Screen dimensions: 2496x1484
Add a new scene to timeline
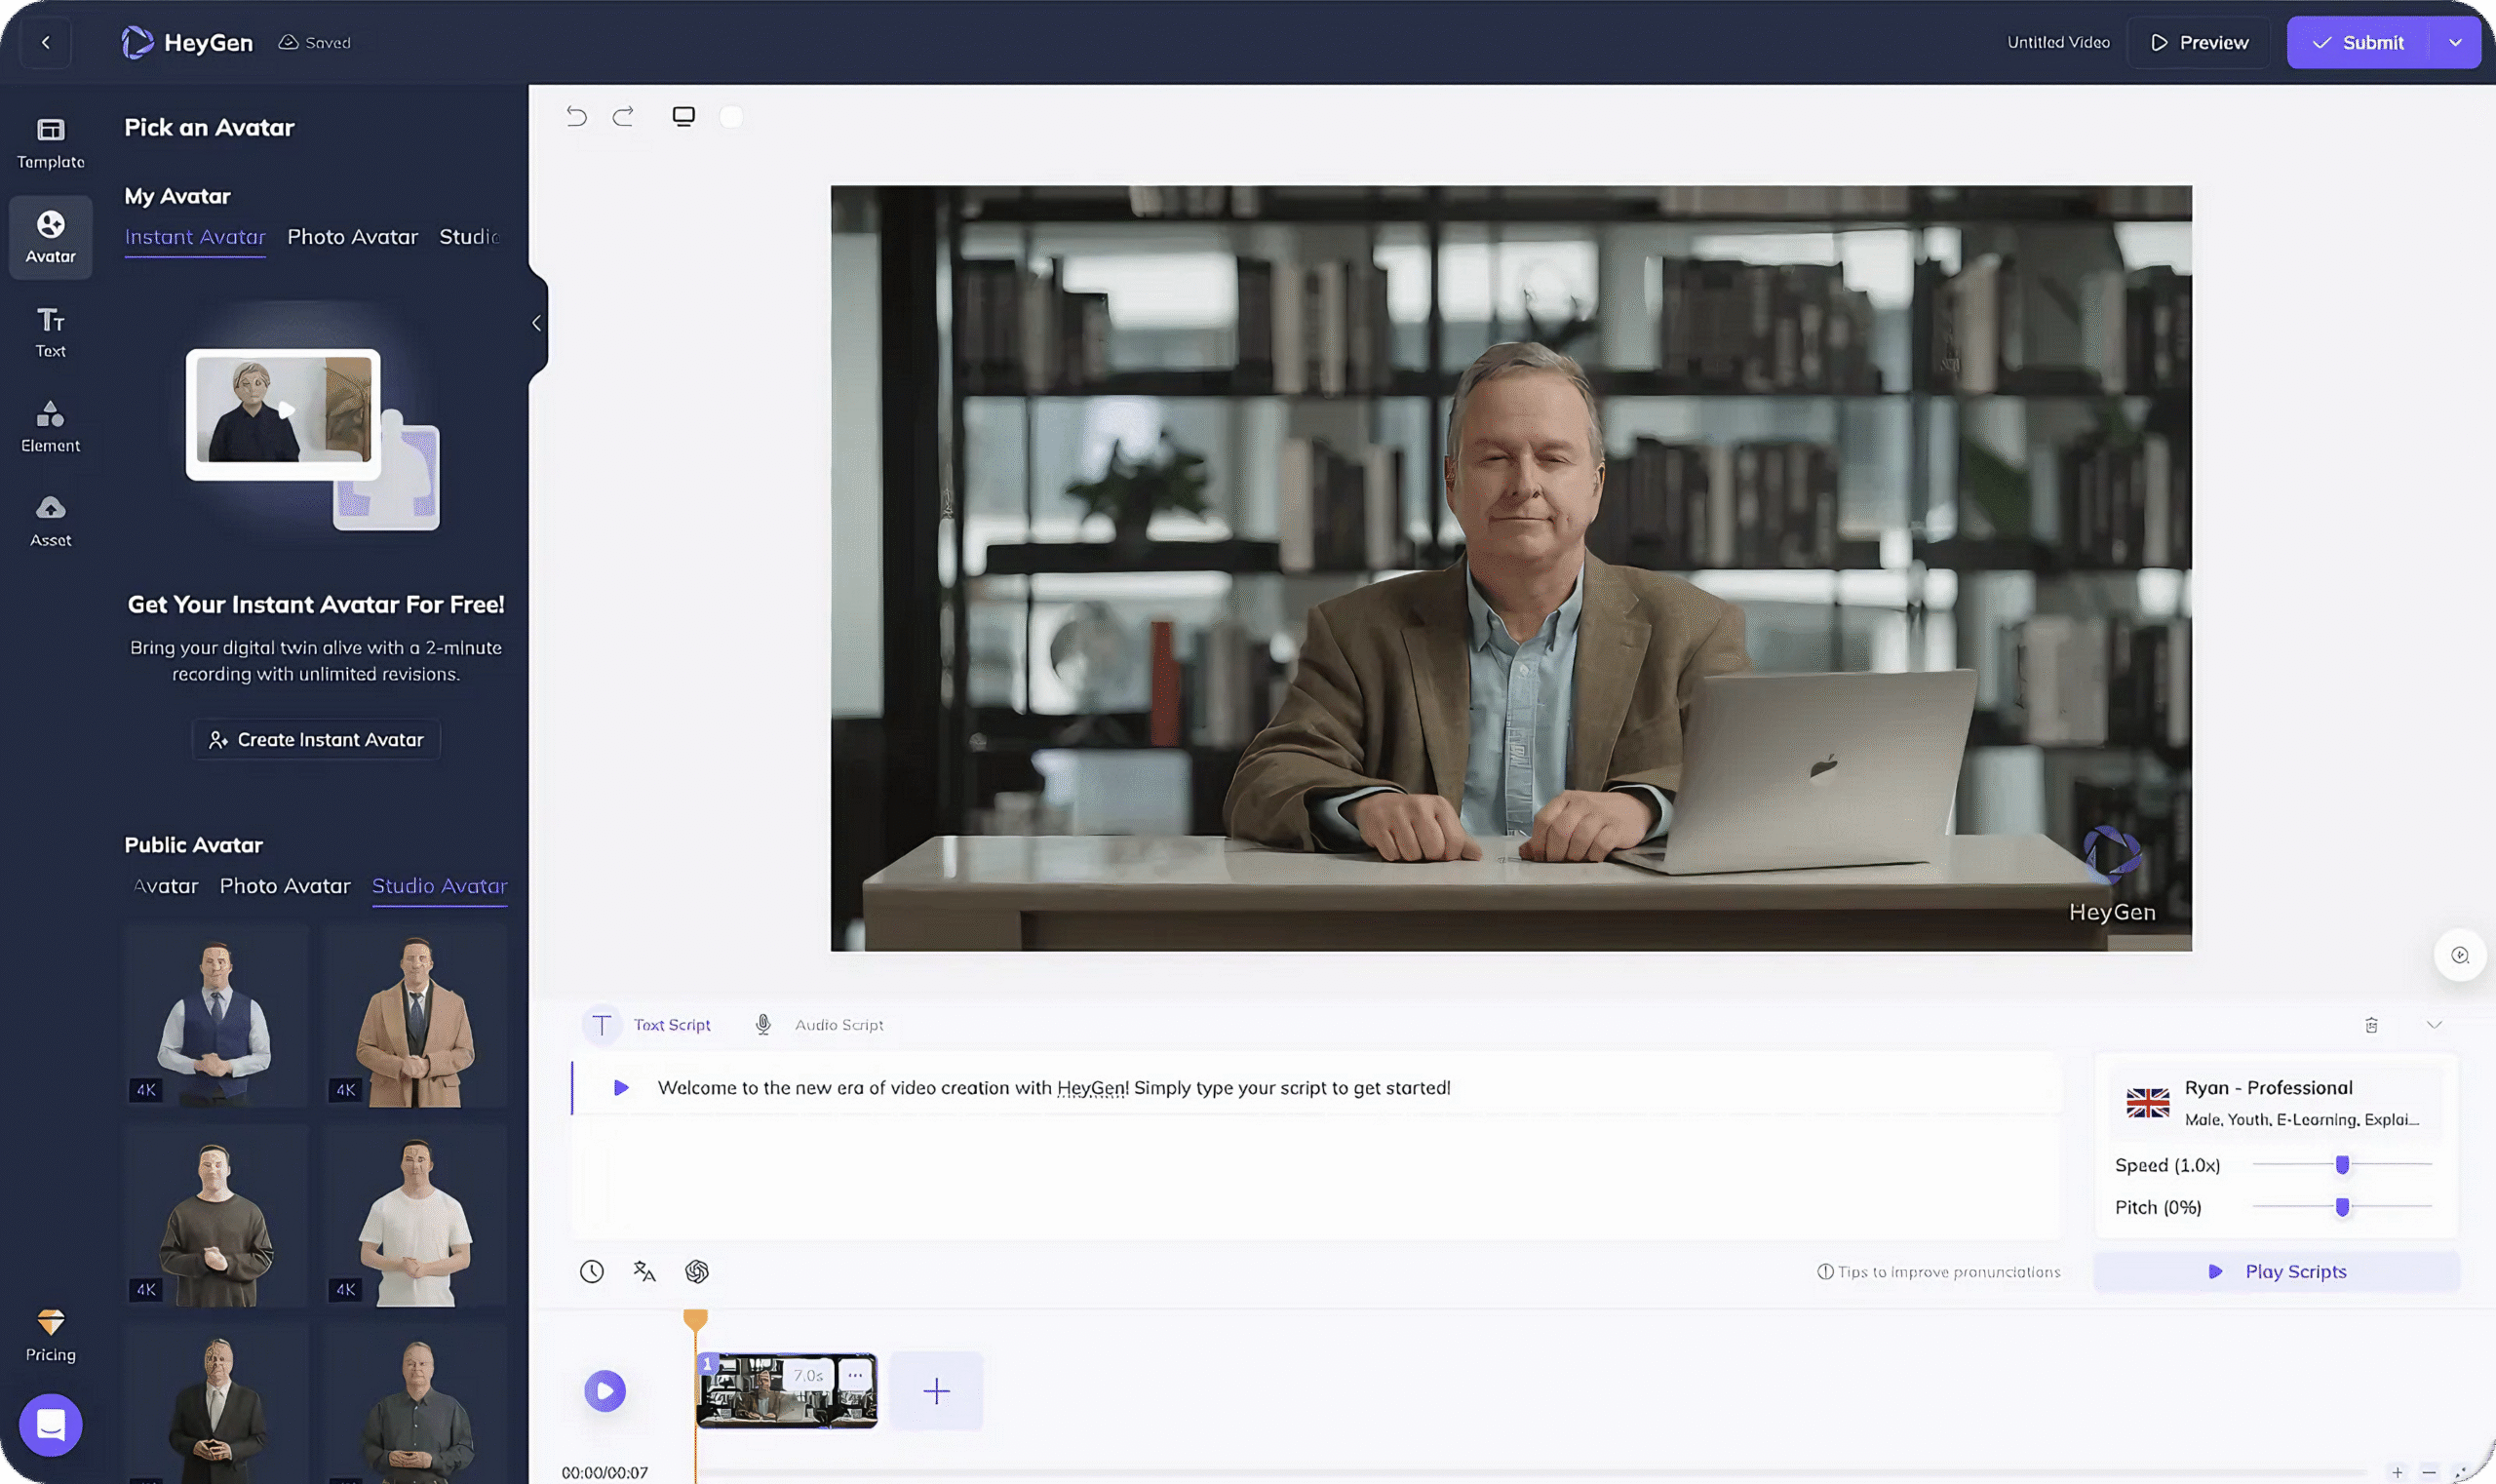[936, 1390]
